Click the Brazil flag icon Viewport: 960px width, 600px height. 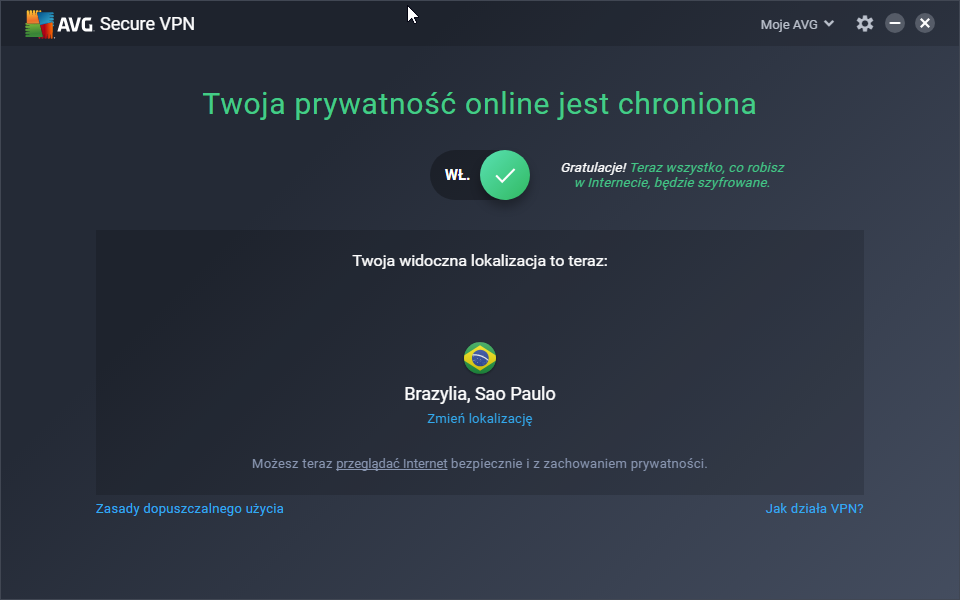(x=480, y=357)
